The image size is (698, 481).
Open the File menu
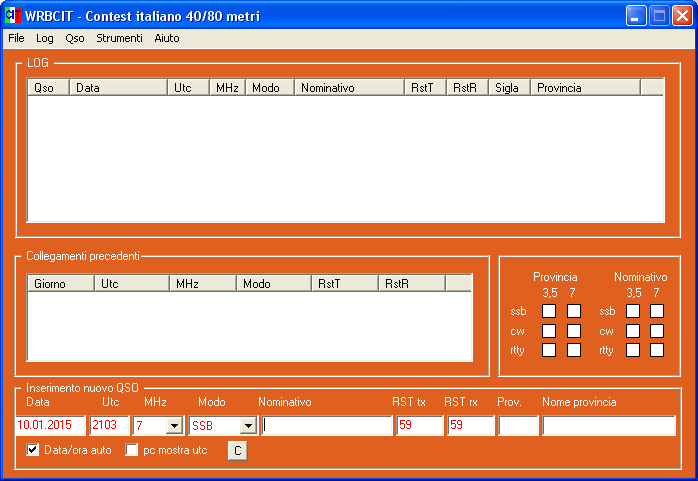(x=16, y=38)
